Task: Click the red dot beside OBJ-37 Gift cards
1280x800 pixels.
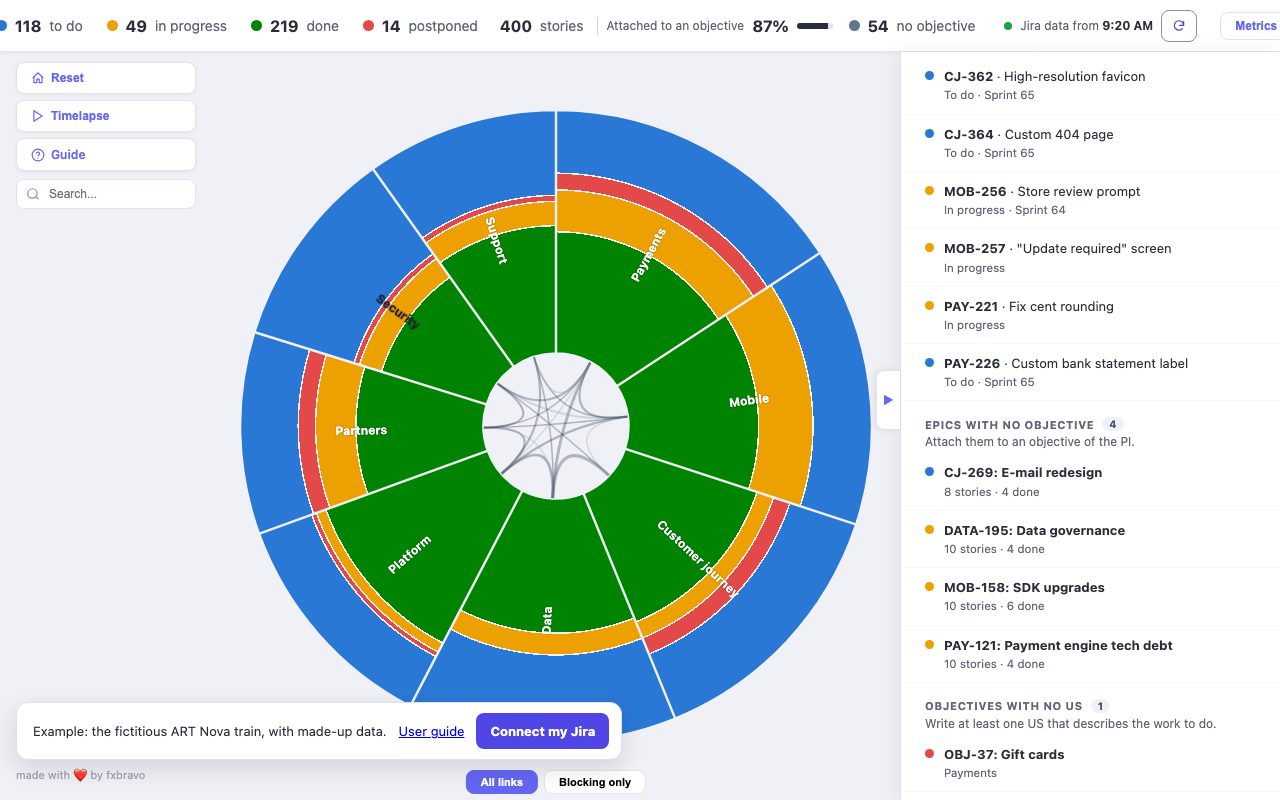Action: pos(930,754)
